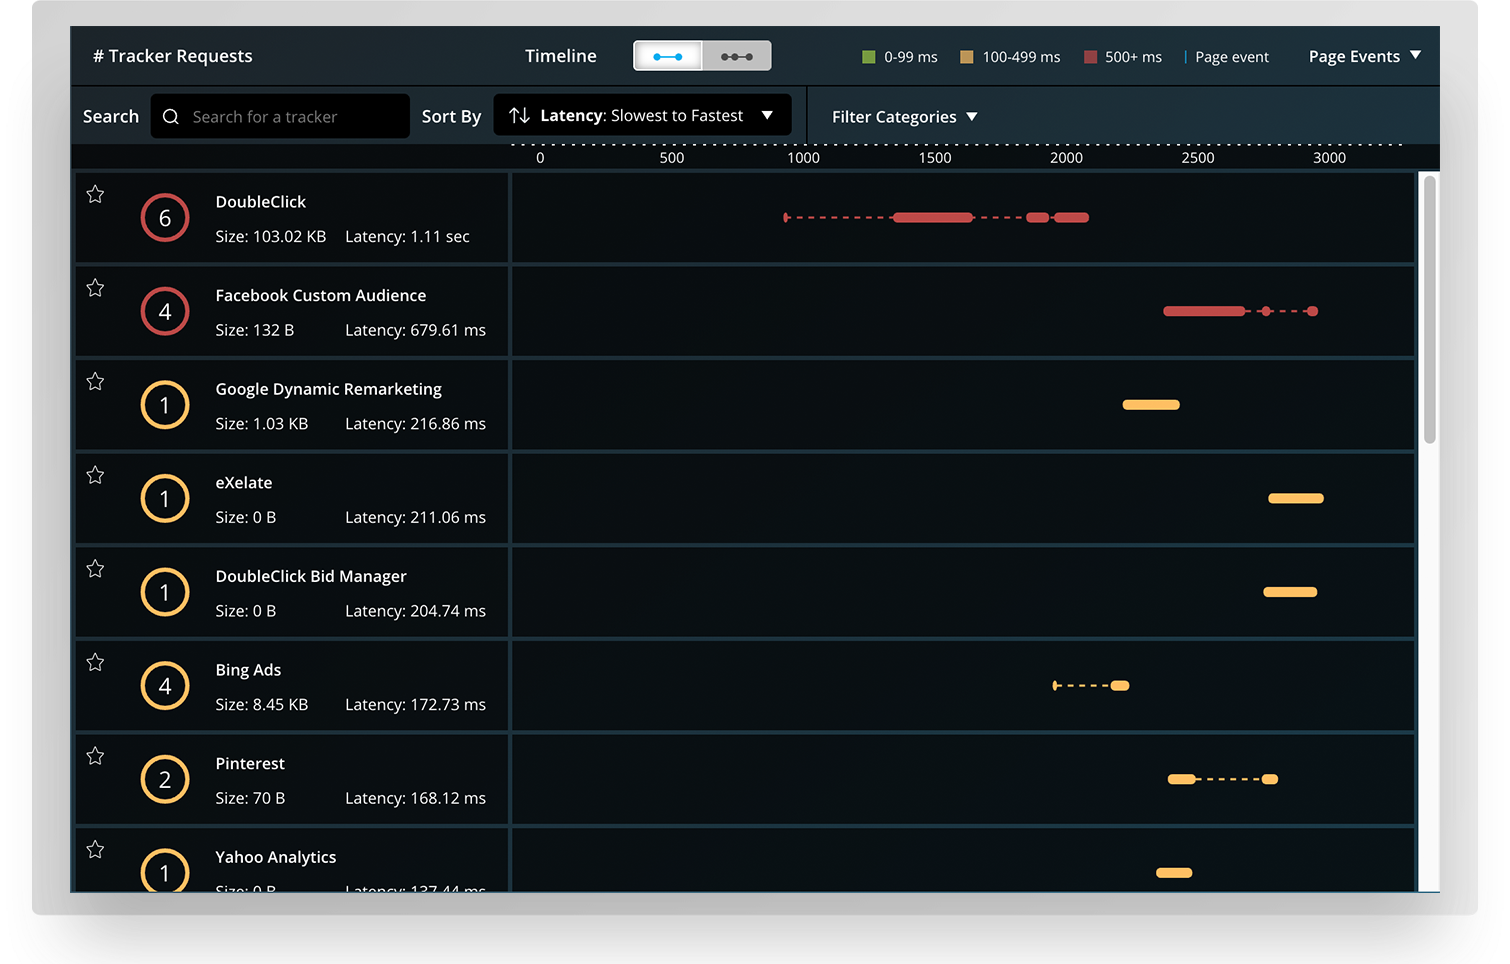The image size is (1510, 964).
Task: Click the Page event legend label
Action: point(1232,57)
